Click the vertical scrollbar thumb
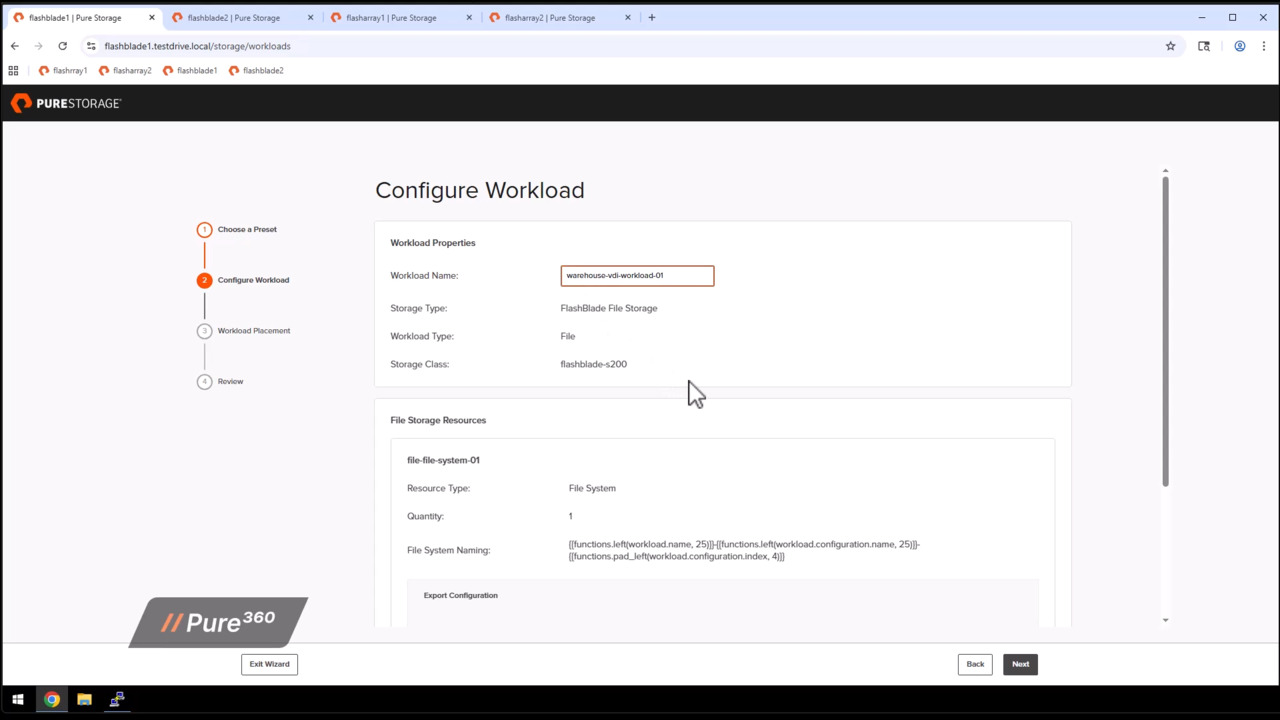 [x=1165, y=330]
